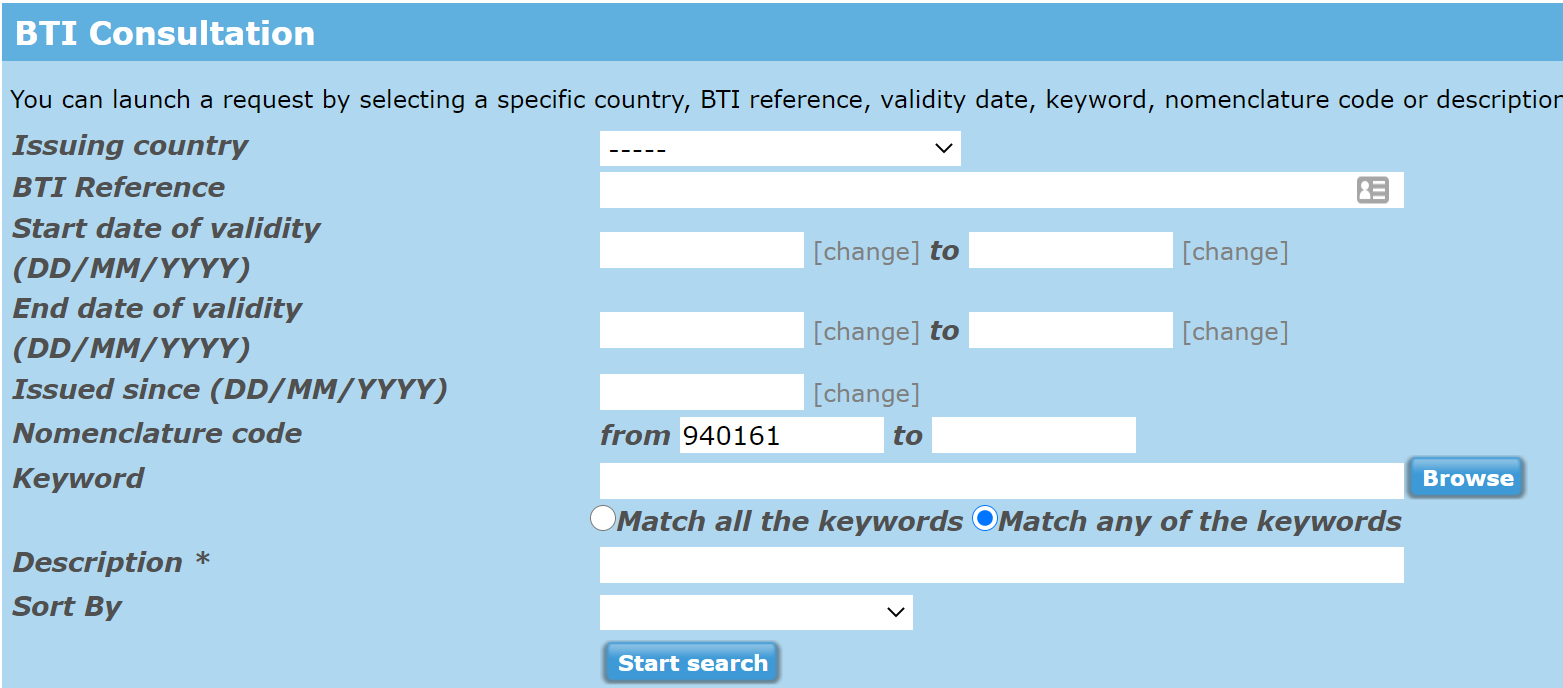Click change link beside Issued since field

pos(866,393)
